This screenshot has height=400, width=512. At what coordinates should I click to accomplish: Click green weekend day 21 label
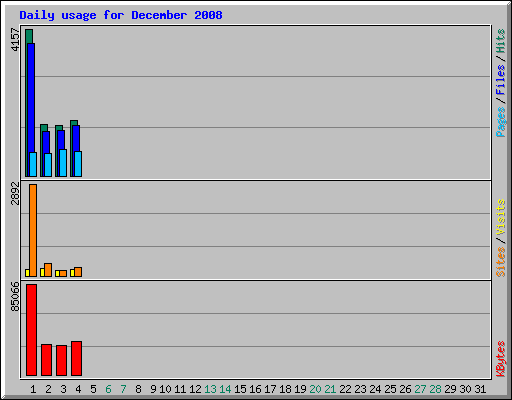330,389
